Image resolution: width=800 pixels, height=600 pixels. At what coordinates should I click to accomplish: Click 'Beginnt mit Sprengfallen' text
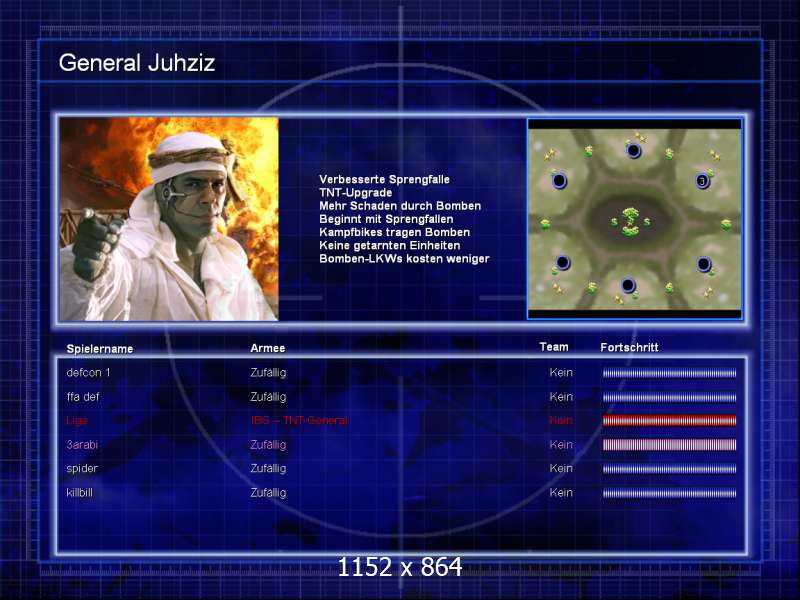click(386, 219)
